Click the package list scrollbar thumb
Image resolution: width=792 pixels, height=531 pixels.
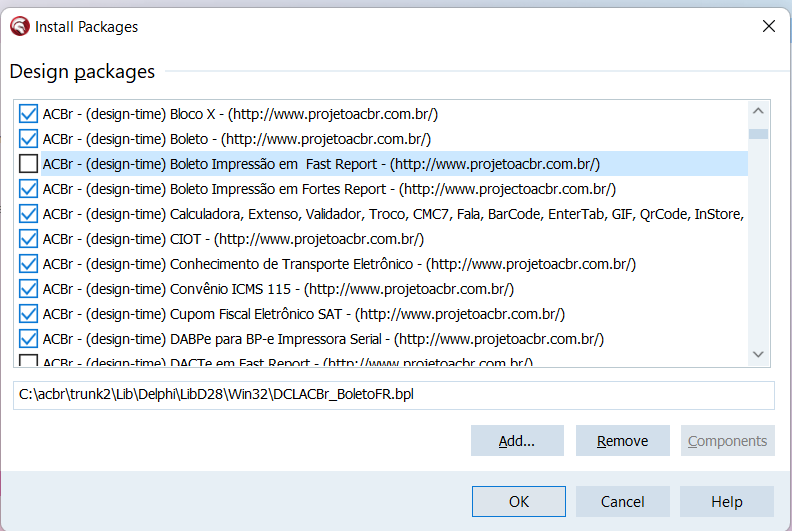click(758, 134)
